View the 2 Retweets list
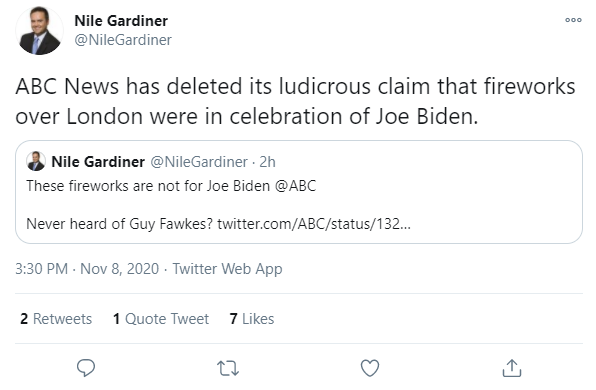Viewport: 596px width, 390px height. point(56,319)
